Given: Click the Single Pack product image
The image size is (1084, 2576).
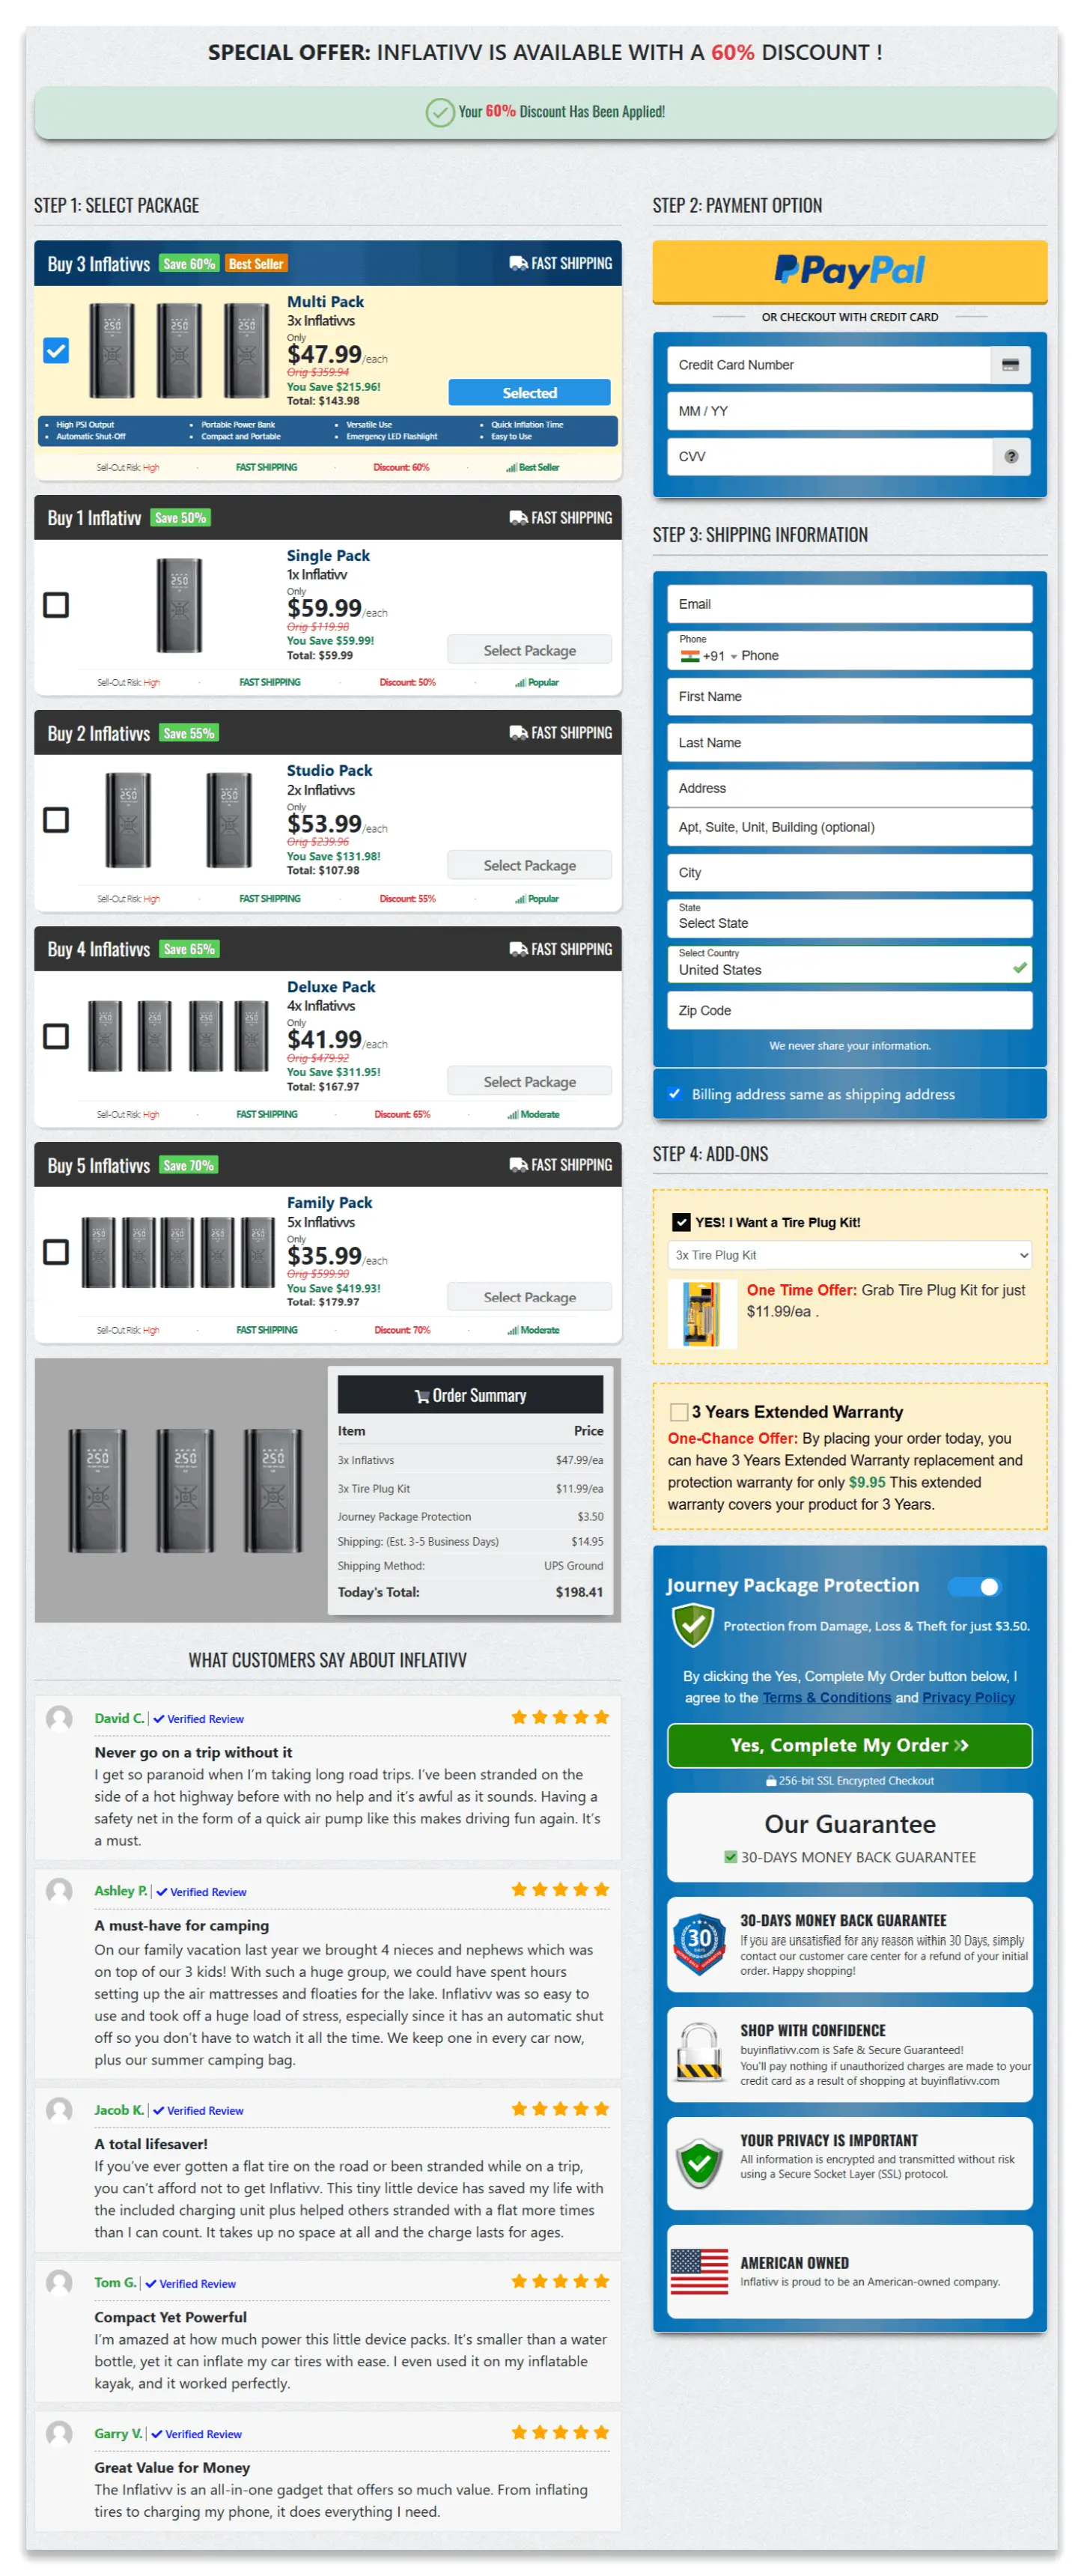Looking at the screenshot, I should (x=179, y=606).
